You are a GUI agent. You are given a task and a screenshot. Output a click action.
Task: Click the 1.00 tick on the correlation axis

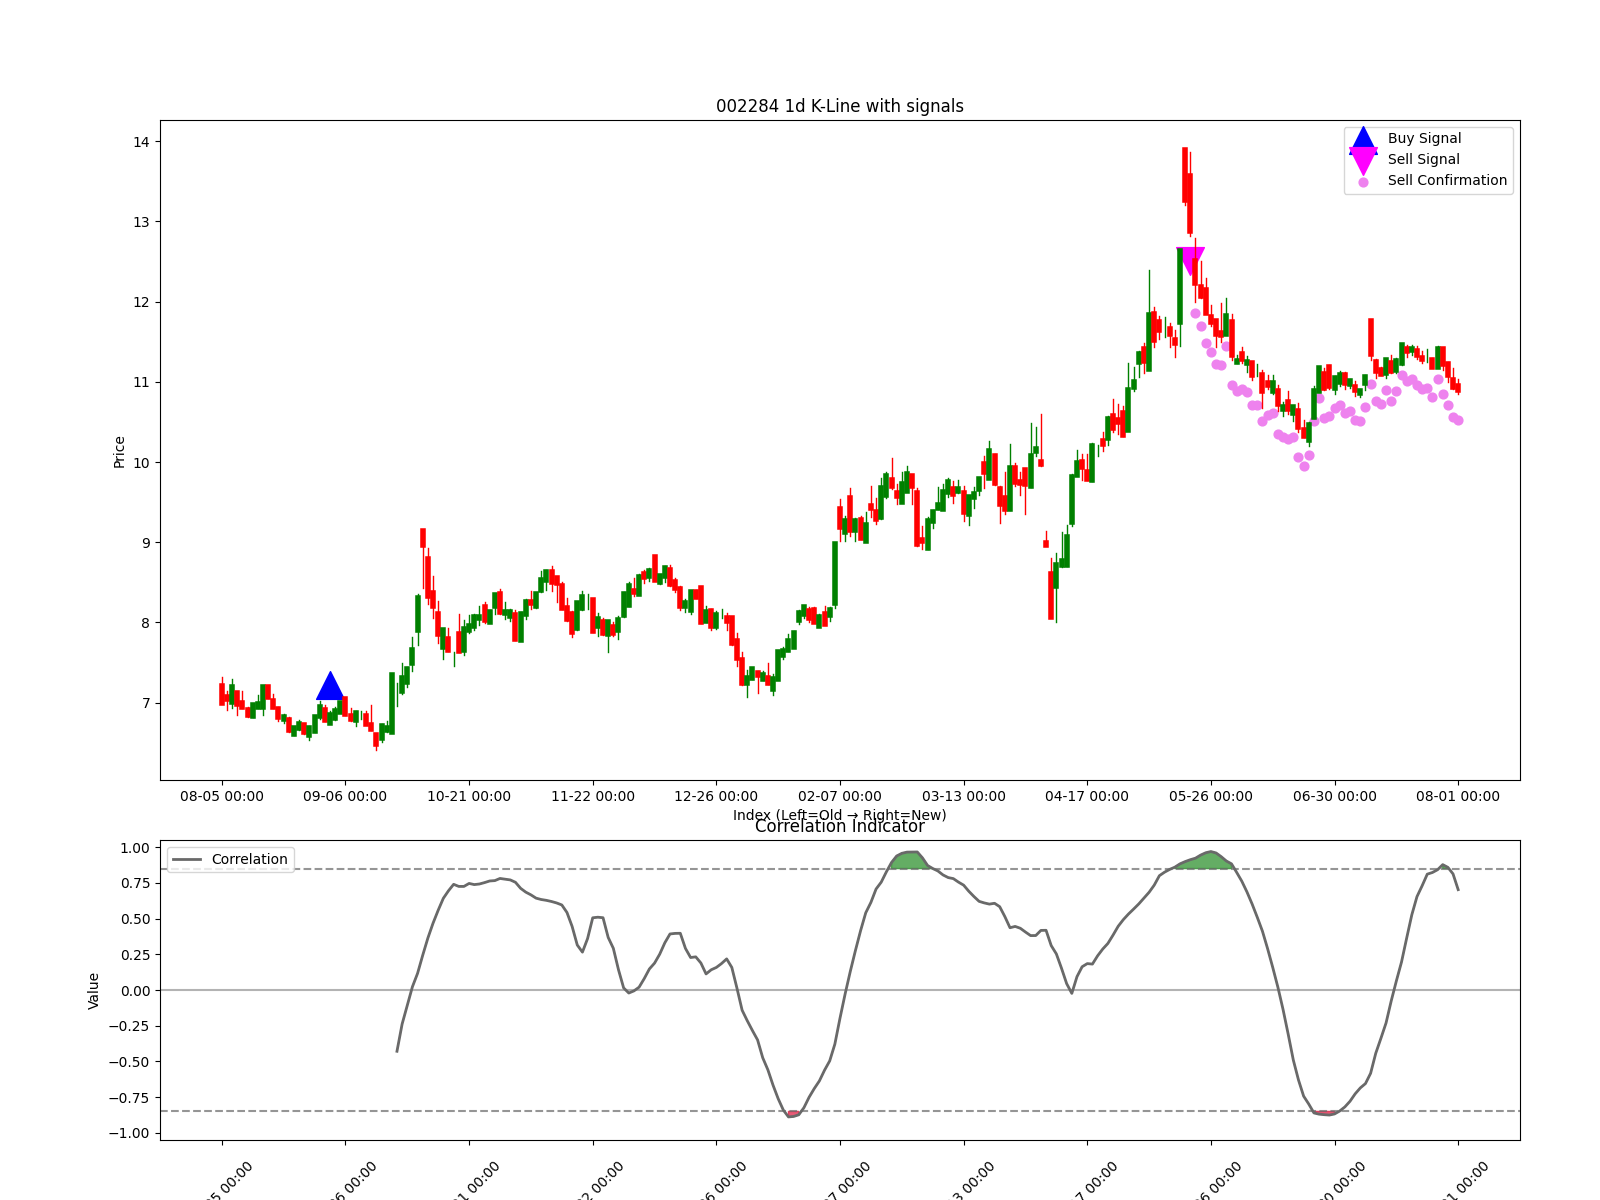tap(134, 848)
